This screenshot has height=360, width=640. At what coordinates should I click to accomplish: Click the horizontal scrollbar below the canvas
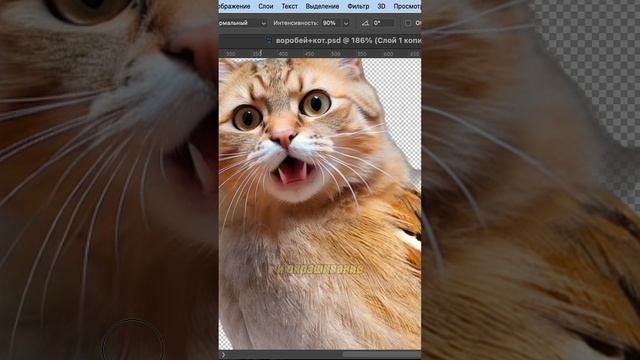[381, 354]
